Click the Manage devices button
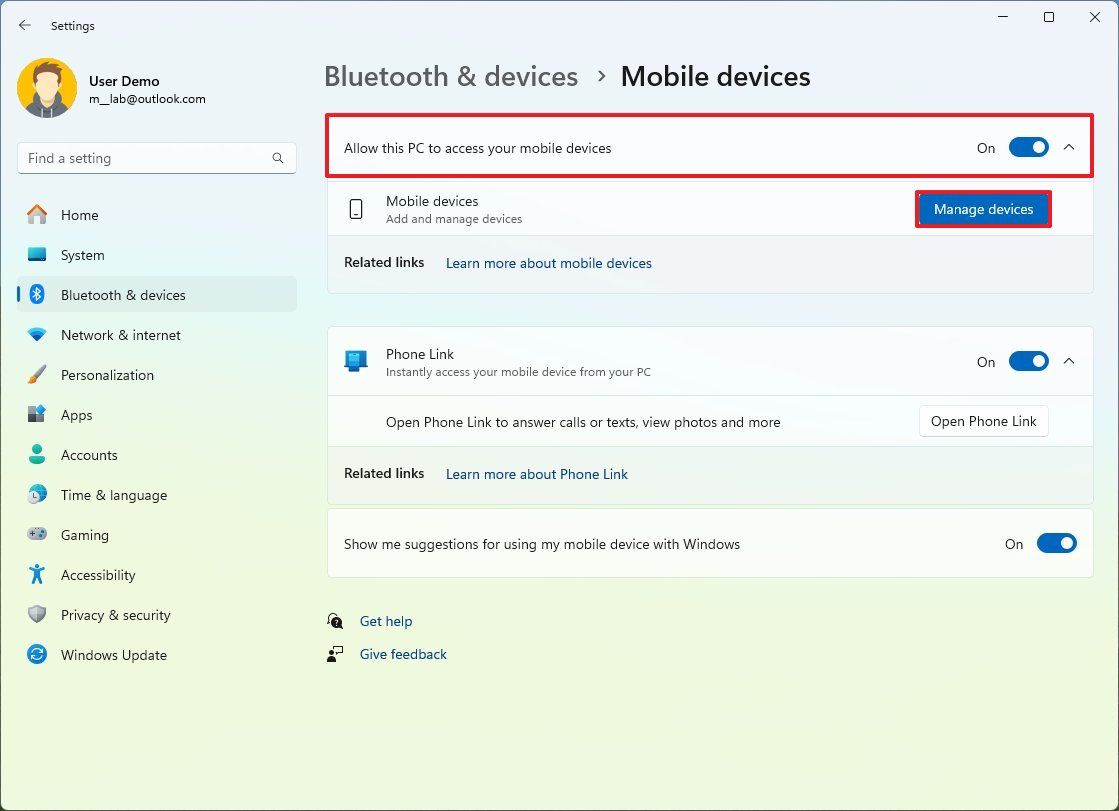 tap(983, 209)
